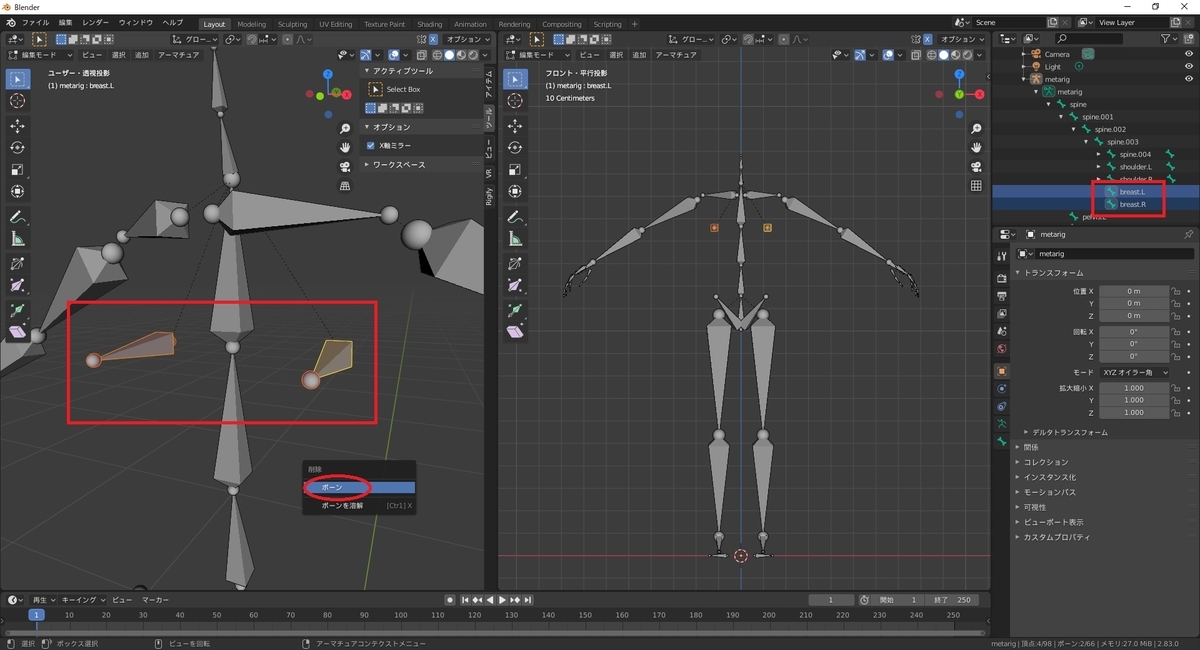Select the Annotate tool in left viewport
The image size is (1200, 650).
coord(18,217)
